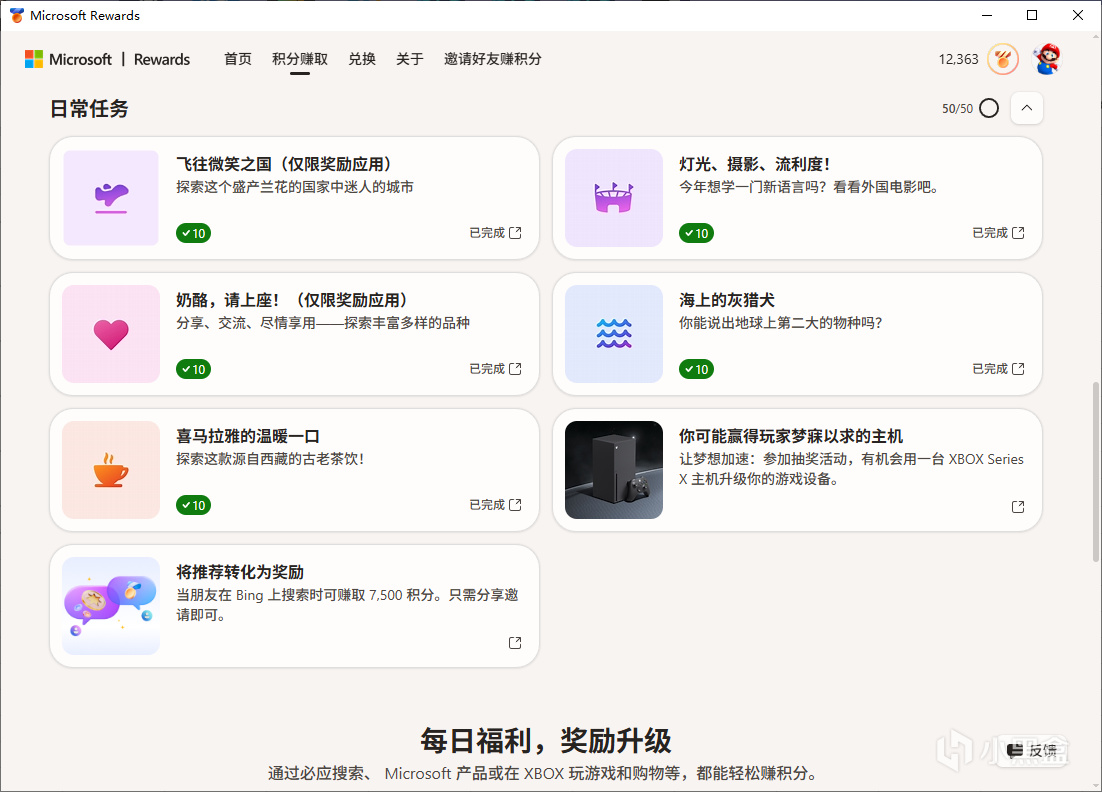This screenshot has width=1102, height=792.
Task: Click the 反馈 feedback button
Action: [x=1032, y=751]
